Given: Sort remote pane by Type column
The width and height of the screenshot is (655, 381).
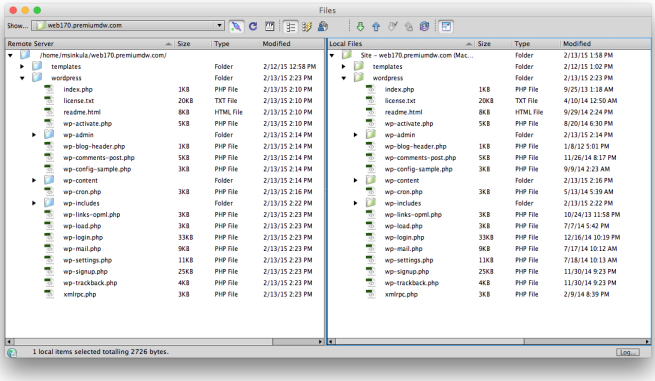Looking at the screenshot, I should tap(235, 43).
